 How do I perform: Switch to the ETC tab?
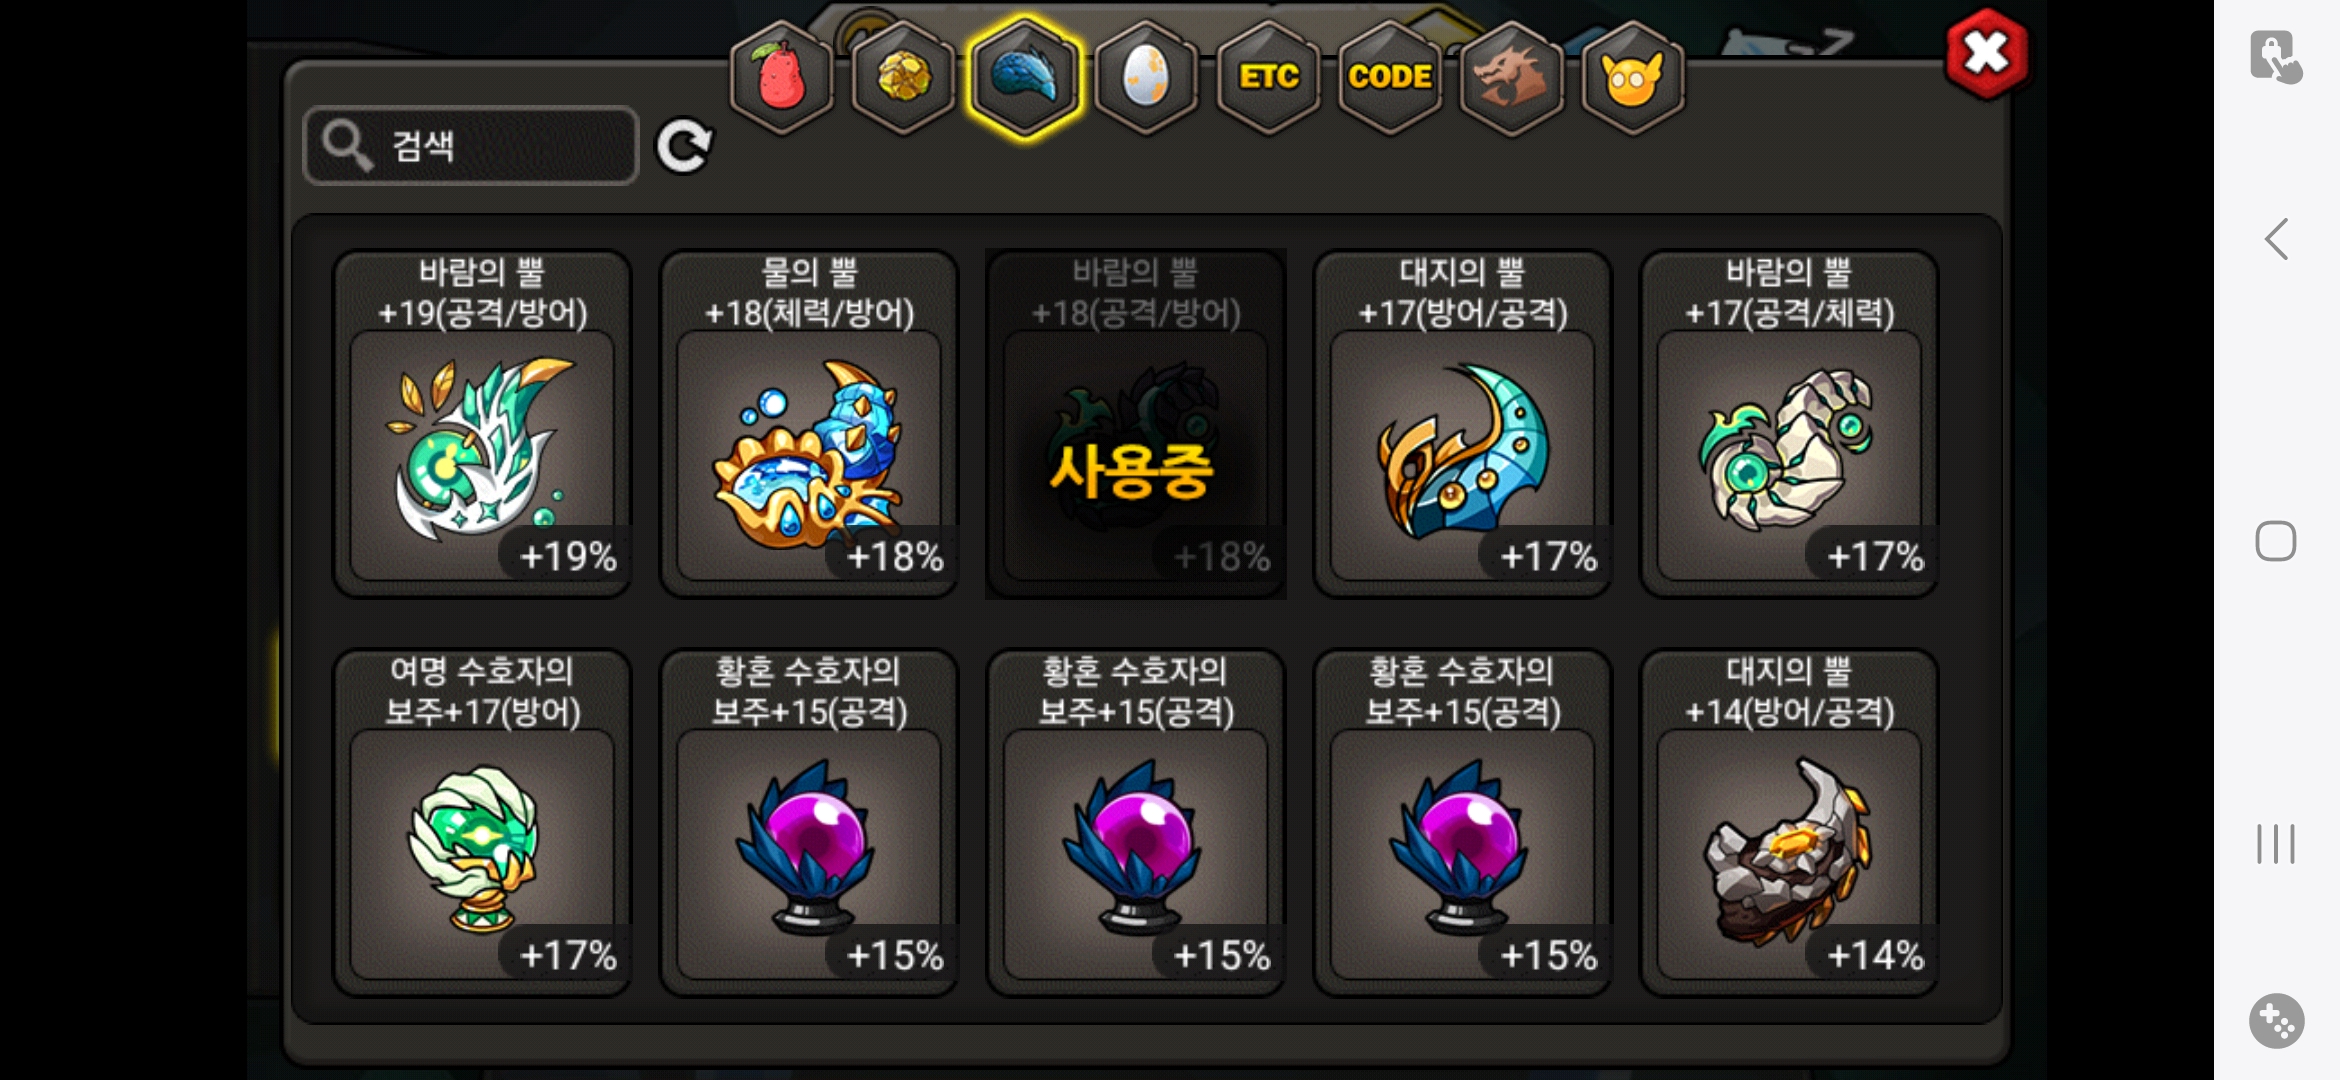(x=1269, y=77)
